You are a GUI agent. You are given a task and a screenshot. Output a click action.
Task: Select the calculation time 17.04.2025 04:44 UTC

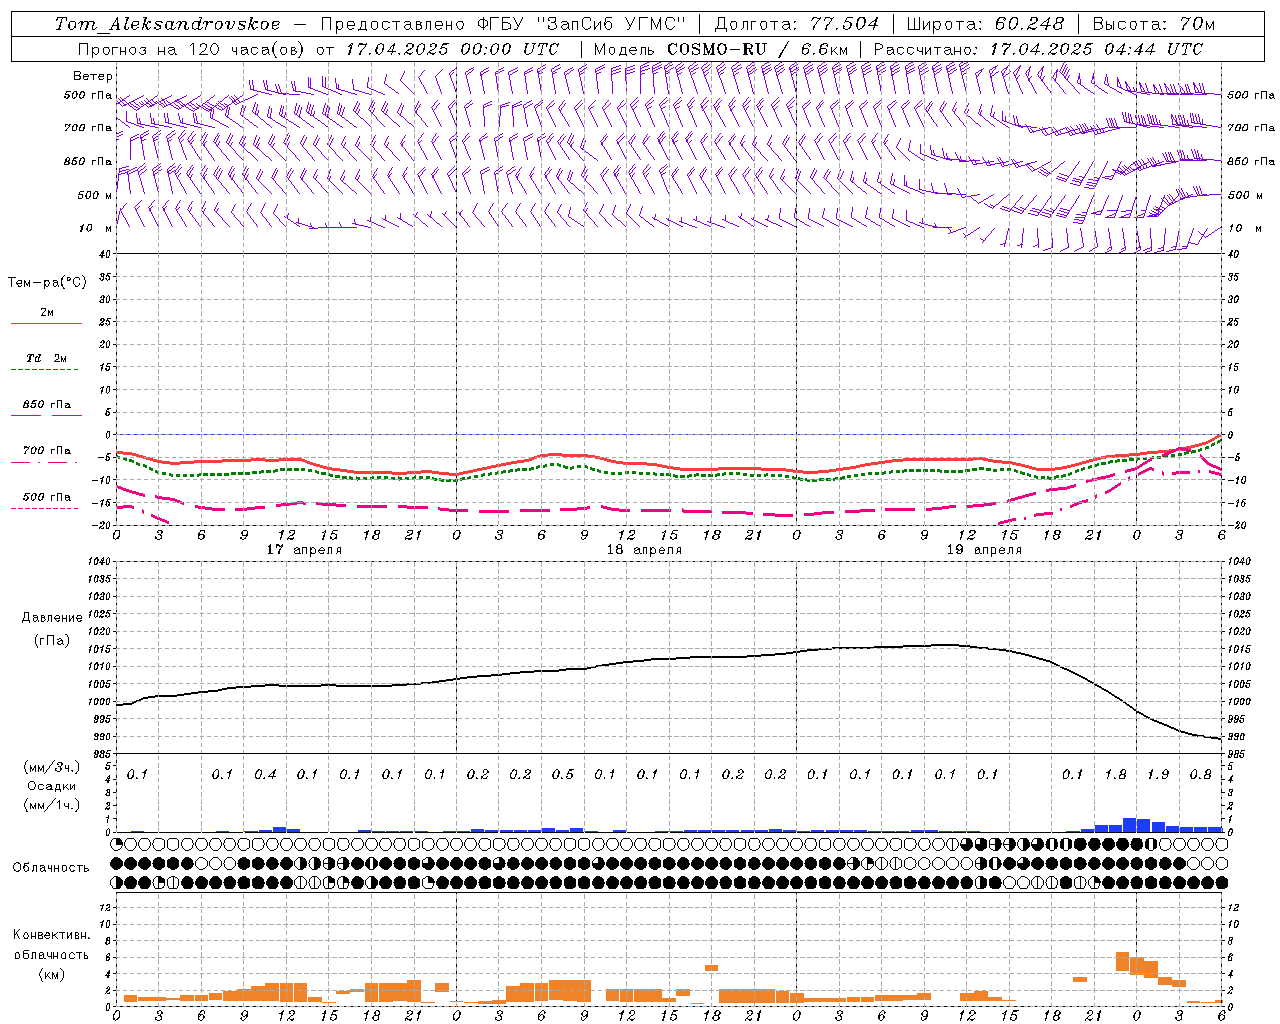[1096, 49]
